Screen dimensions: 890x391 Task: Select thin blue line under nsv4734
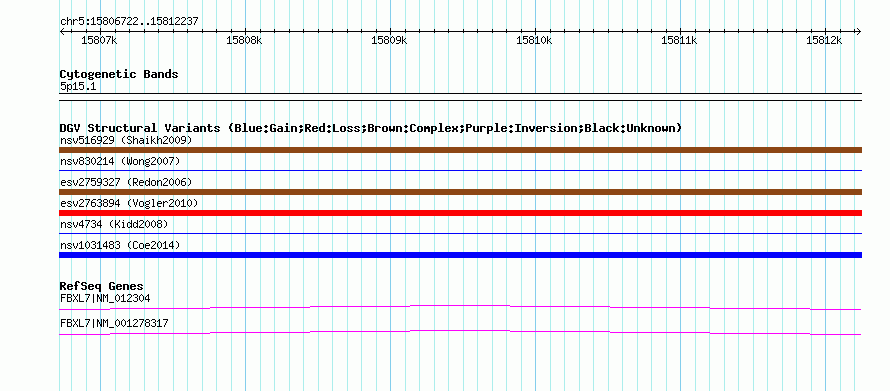click(460, 233)
